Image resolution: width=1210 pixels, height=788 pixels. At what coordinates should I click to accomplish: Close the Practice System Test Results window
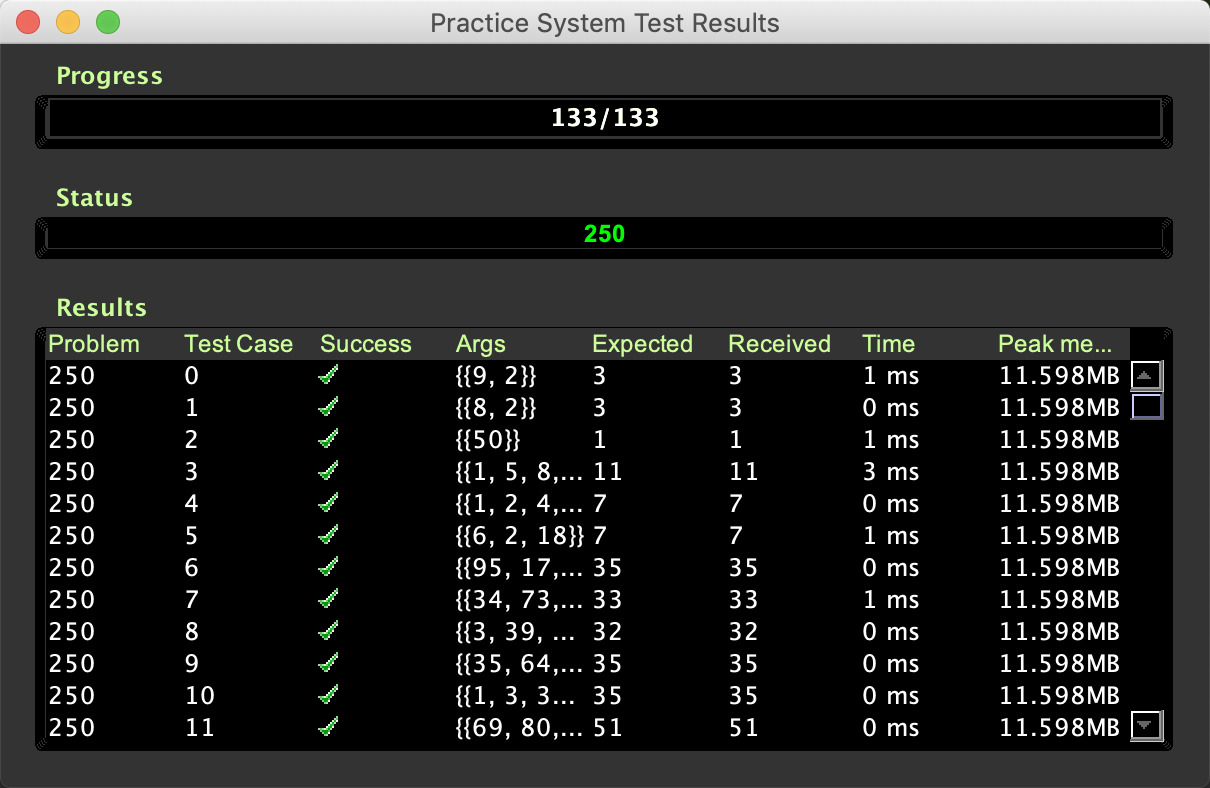tap(28, 22)
